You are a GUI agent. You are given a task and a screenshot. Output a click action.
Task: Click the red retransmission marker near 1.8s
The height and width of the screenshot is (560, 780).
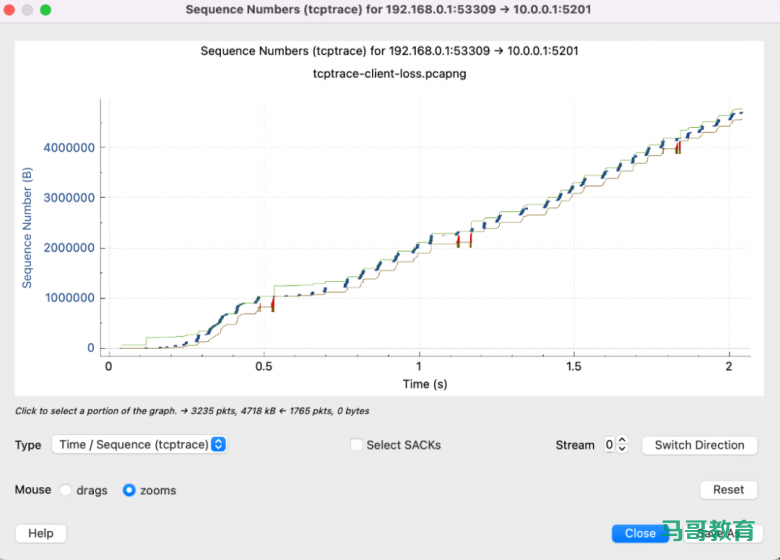click(x=678, y=146)
